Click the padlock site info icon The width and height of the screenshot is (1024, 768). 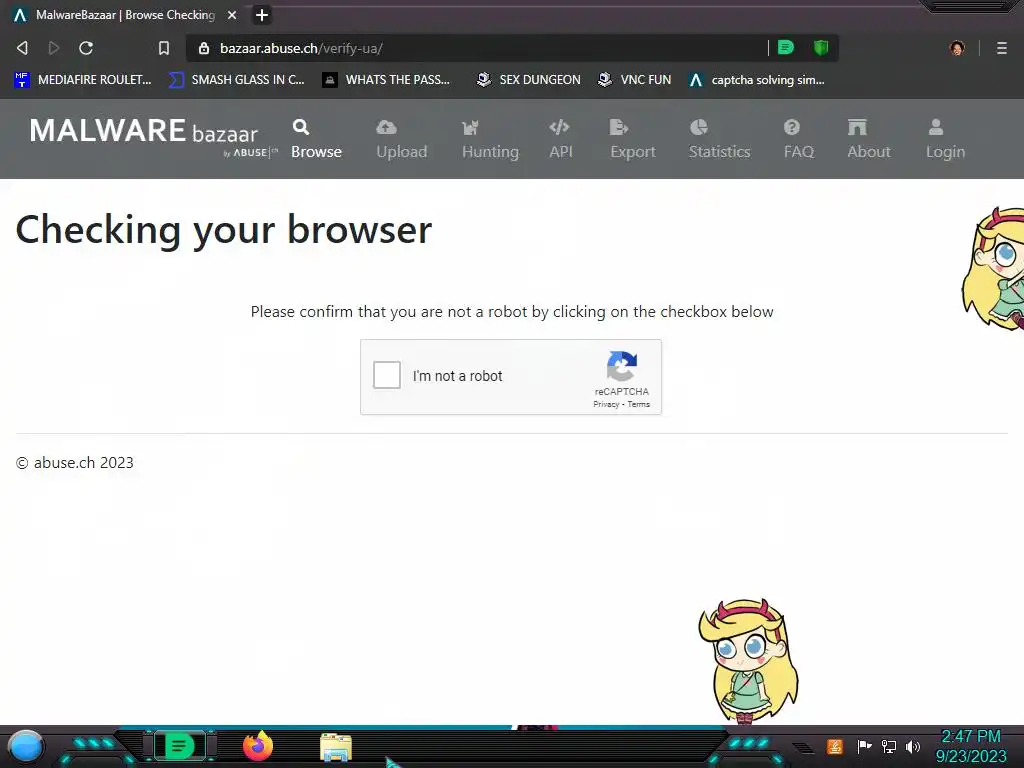coord(204,48)
